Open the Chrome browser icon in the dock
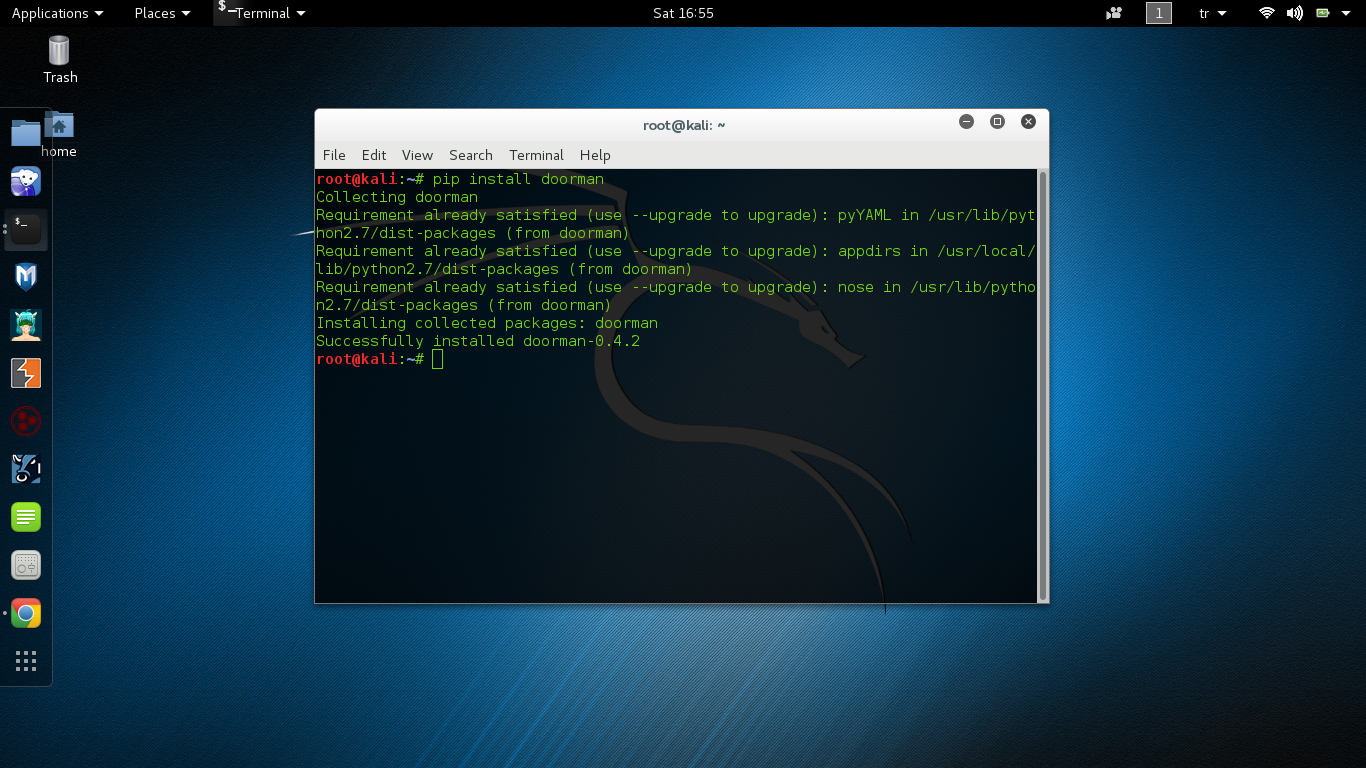 26,613
